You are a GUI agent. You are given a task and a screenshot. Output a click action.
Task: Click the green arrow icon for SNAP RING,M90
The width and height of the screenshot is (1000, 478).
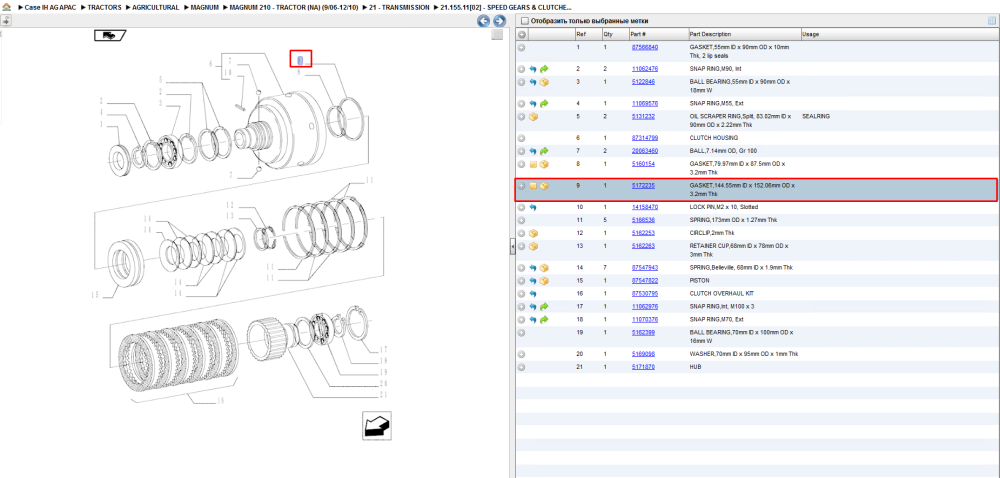click(x=544, y=69)
